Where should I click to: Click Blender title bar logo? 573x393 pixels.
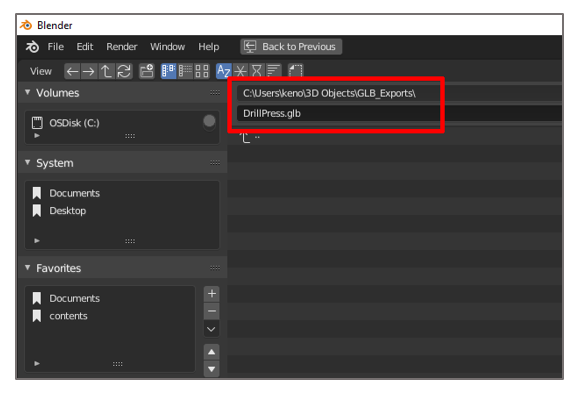click(26, 25)
